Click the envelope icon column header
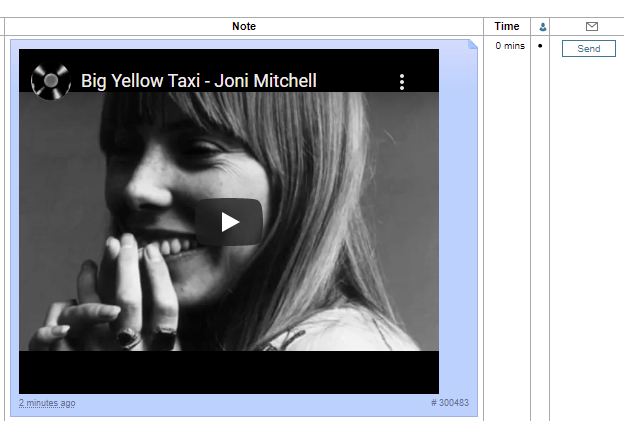The width and height of the screenshot is (624, 421). click(592, 26)
